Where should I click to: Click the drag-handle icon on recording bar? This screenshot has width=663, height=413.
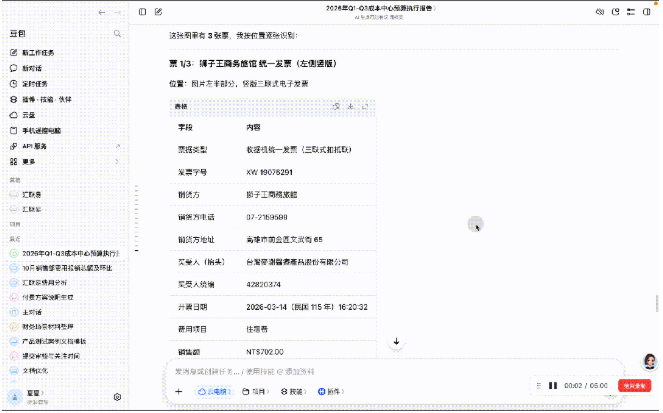(539, 386)
